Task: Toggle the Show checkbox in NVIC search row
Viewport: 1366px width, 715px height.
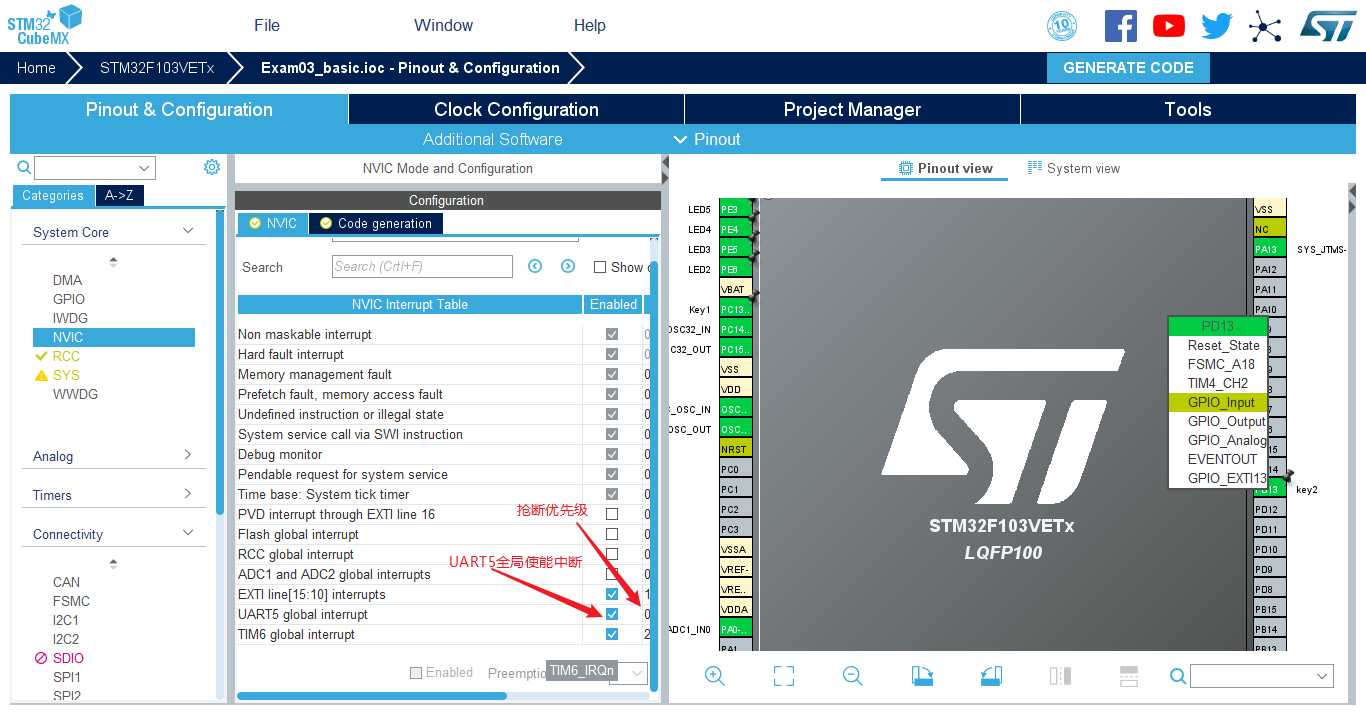Action: [600, 267]
